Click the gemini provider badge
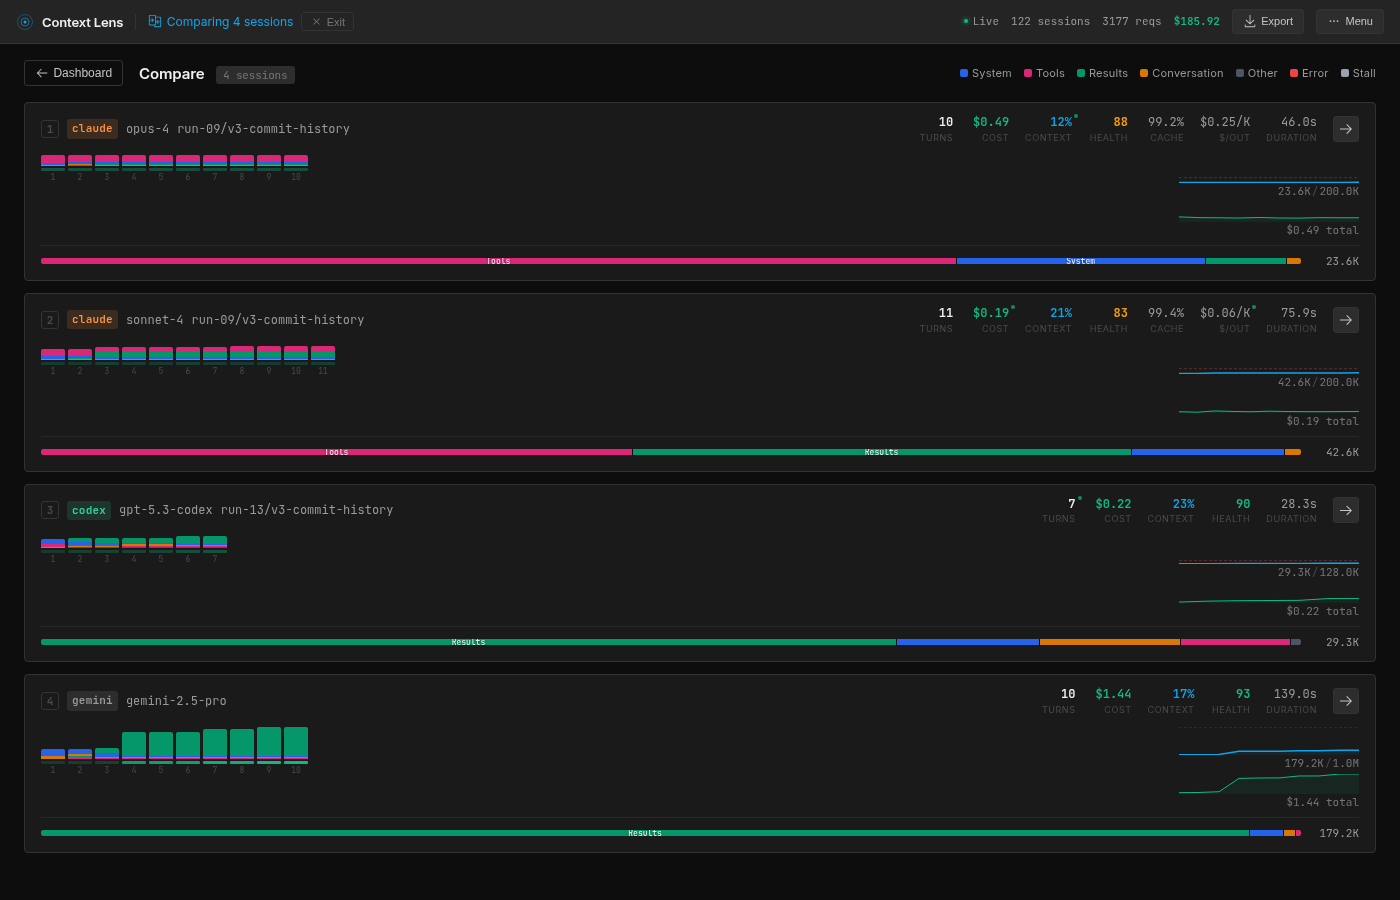The height and width of the screenshot is (900, 1400). 92,701
